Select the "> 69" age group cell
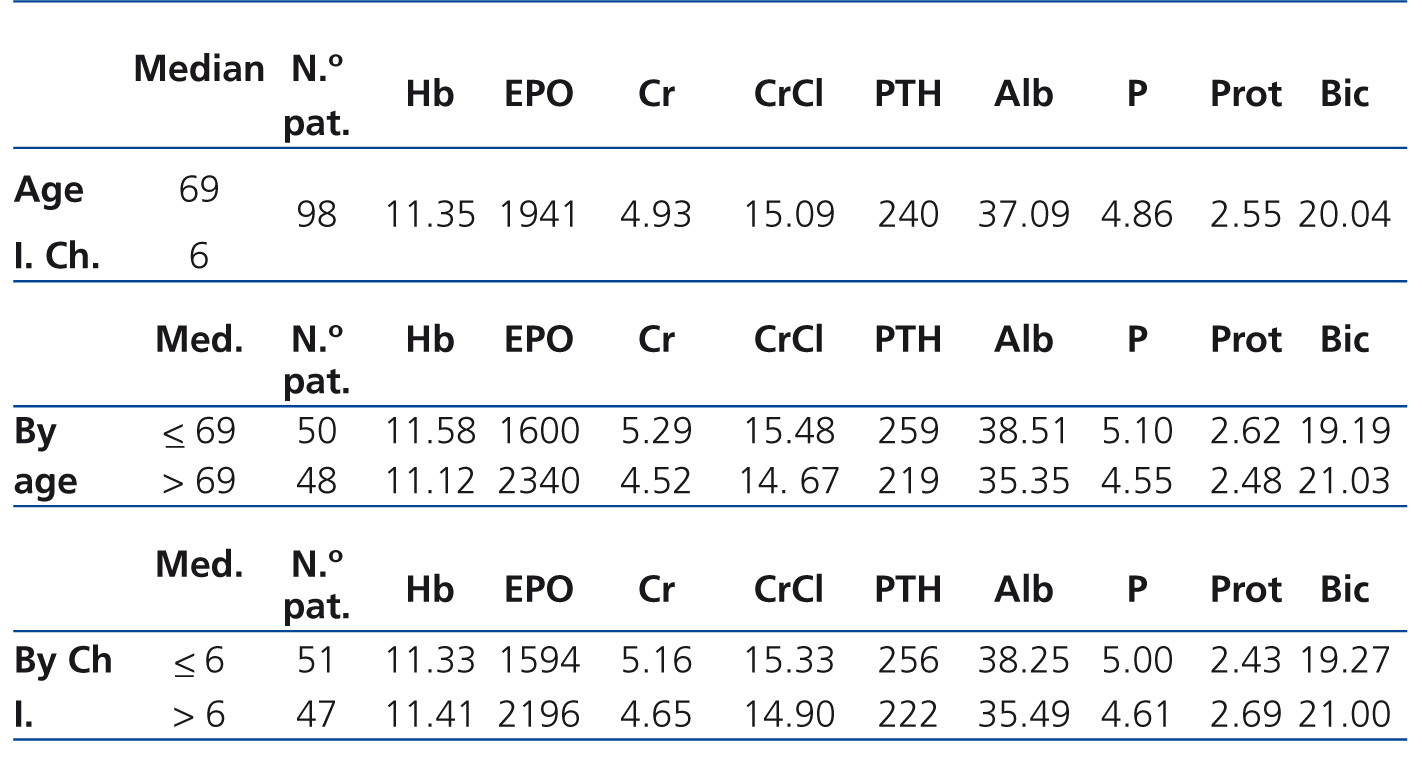1422x761 pixels. pos(199,481)
